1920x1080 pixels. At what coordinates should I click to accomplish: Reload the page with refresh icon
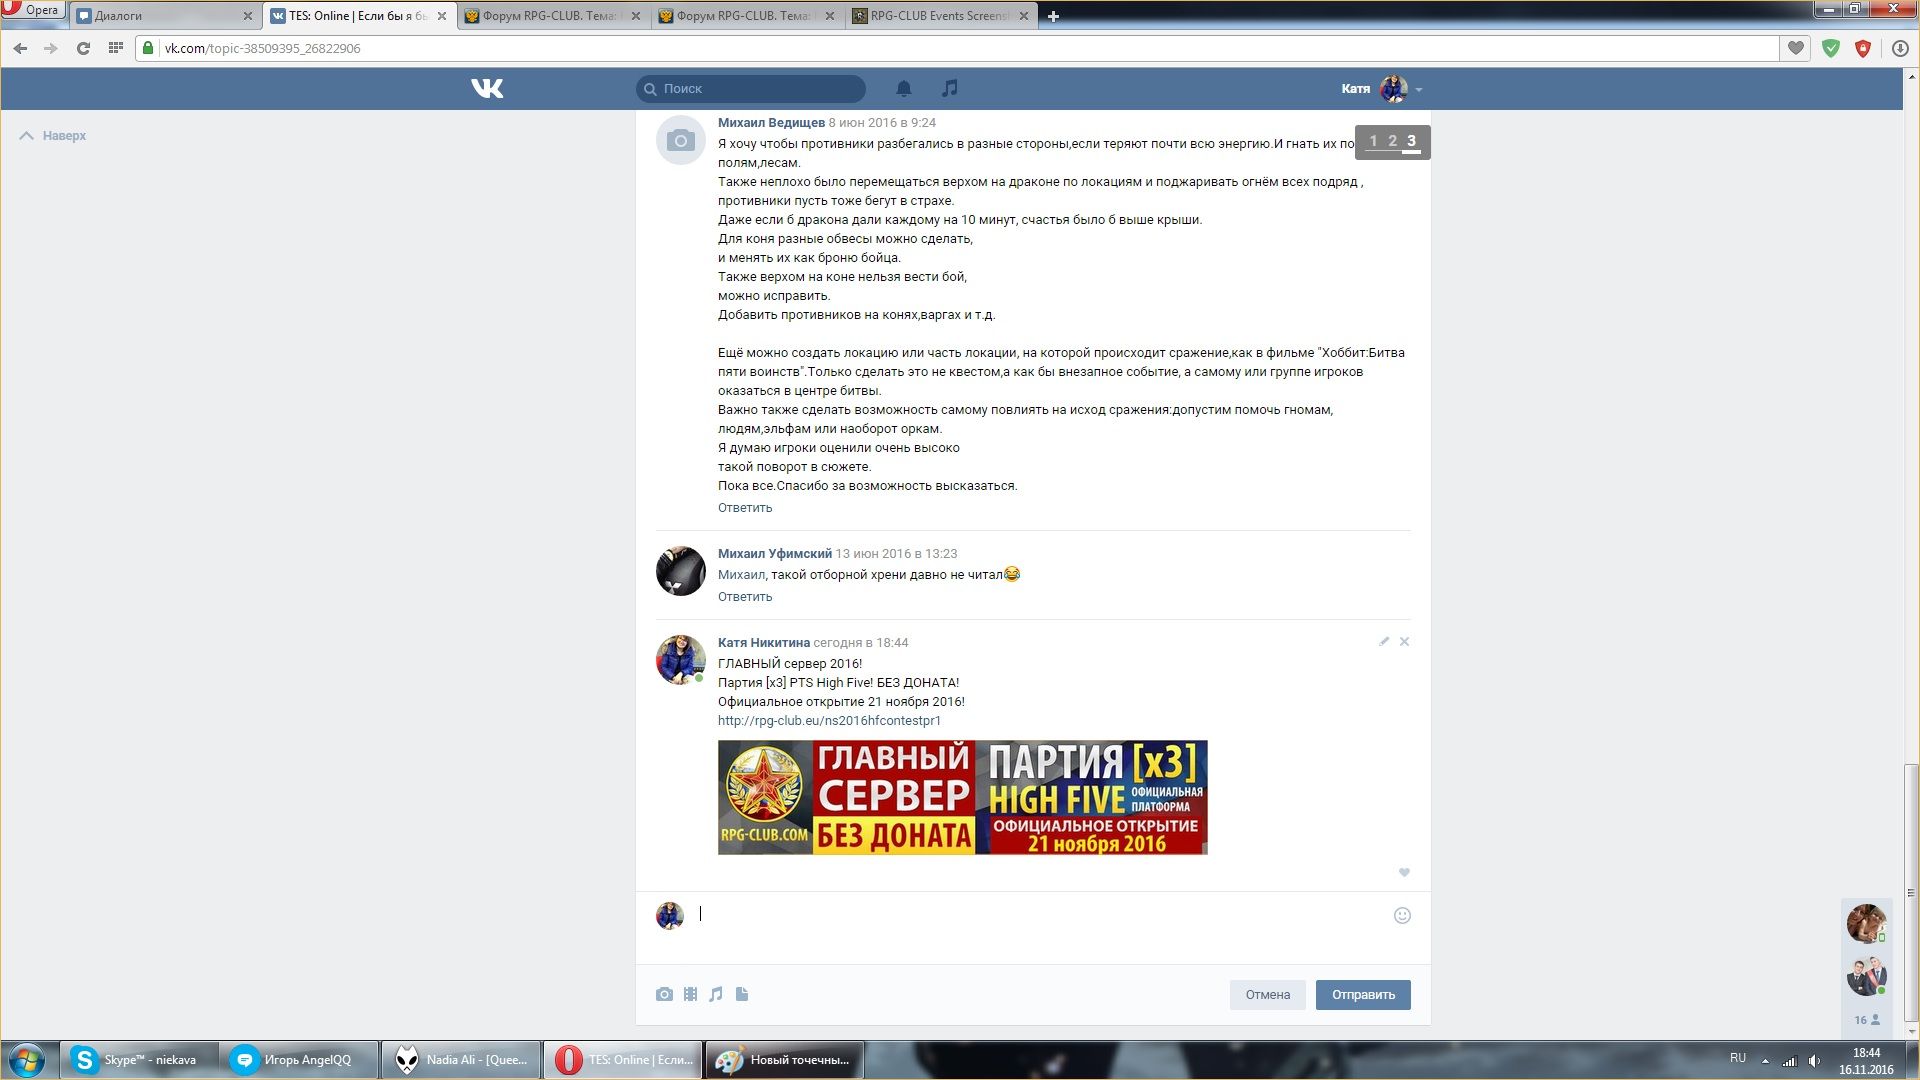(83, 48)
